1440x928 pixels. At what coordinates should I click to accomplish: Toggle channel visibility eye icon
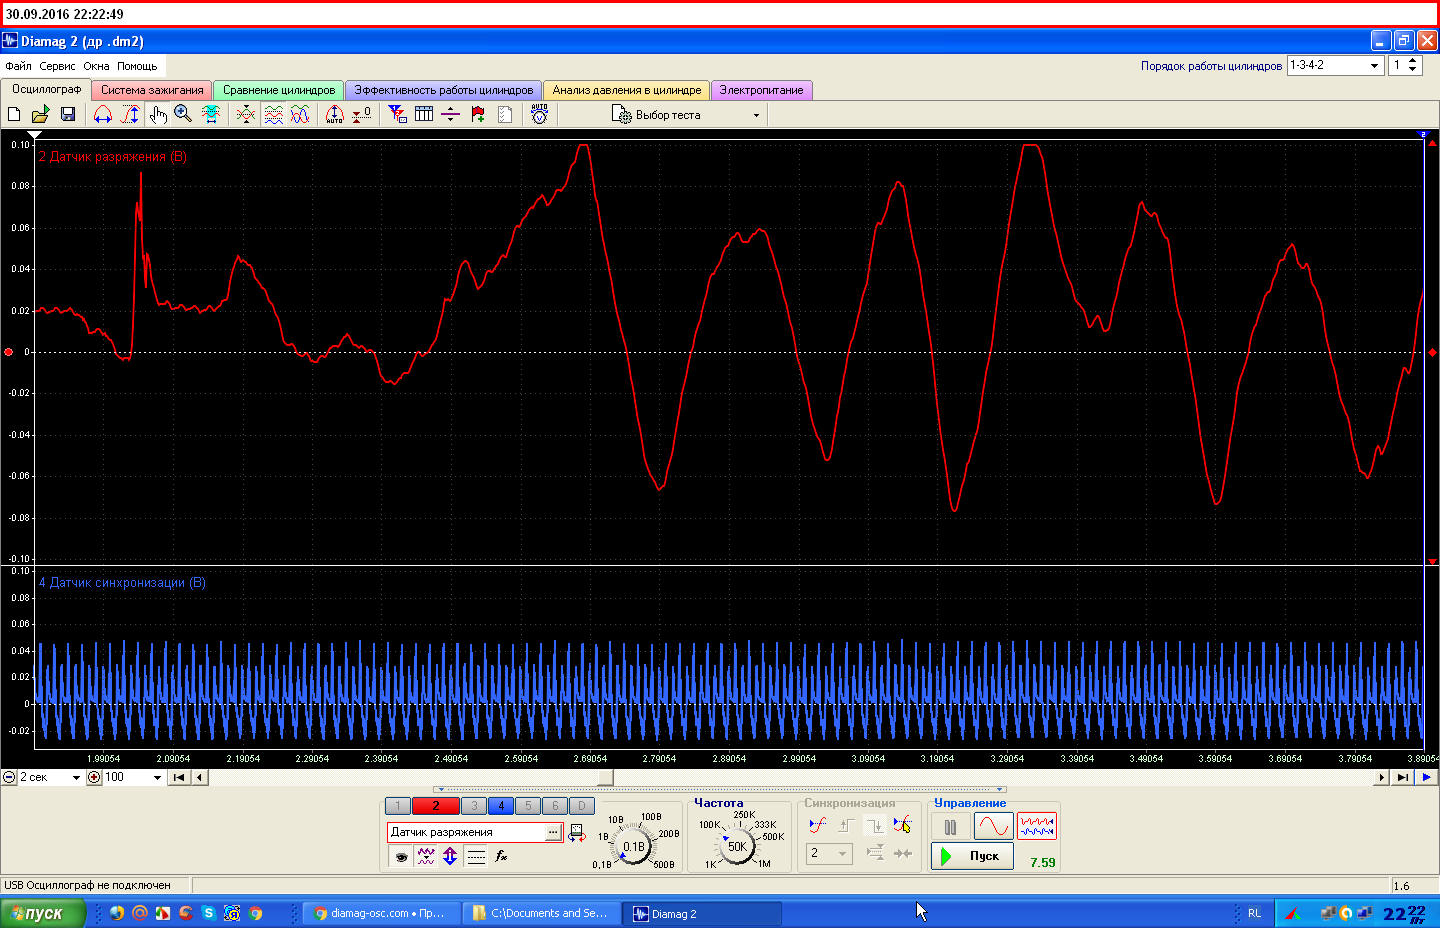pyautogui.click(x=401, y=856)
